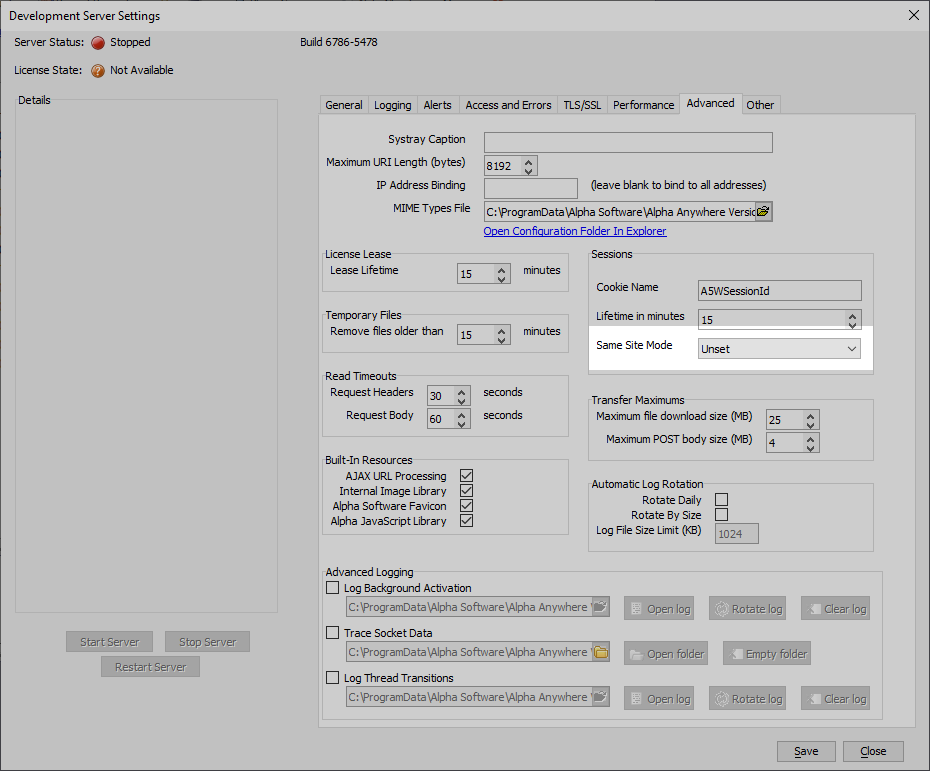The height and width of the screenshot is (771, 930).
Task: Open the TLS/SSL tab
Action: [x=582, y=105]
